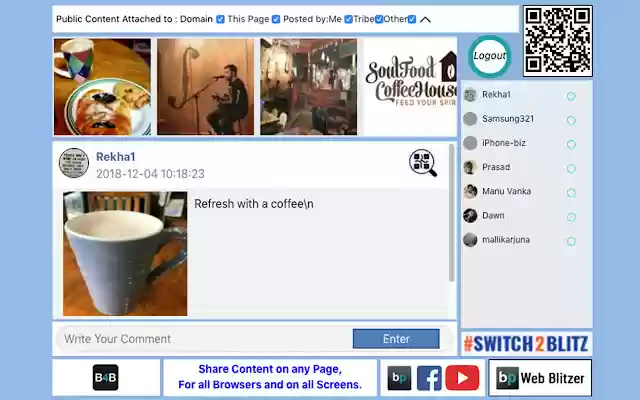640x400 pixels.
Task: Collapse the filter bar with the up chevron
Action: pos(425,20)
